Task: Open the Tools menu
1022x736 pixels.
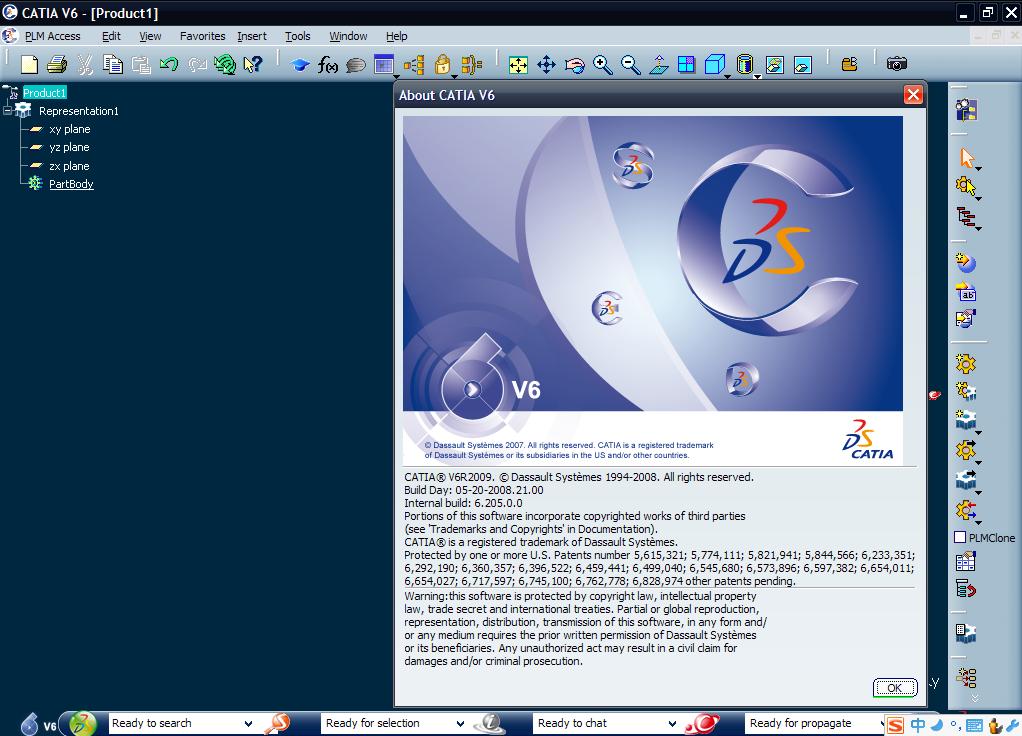Action: click(298, 36)
